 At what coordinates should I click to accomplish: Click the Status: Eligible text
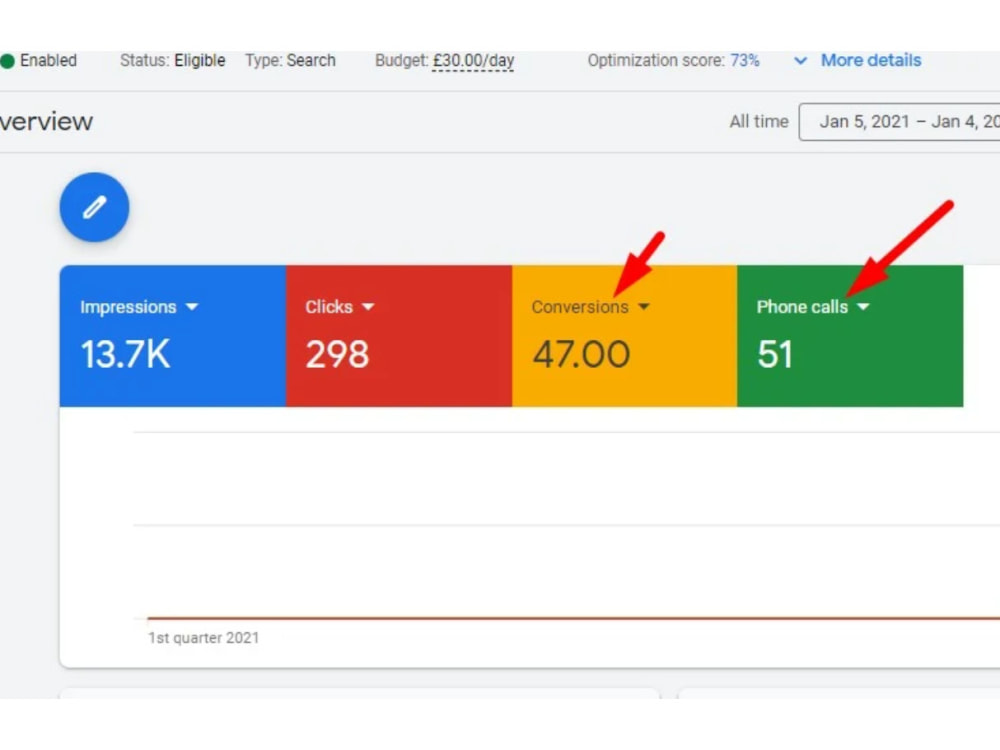pos(173,61)
